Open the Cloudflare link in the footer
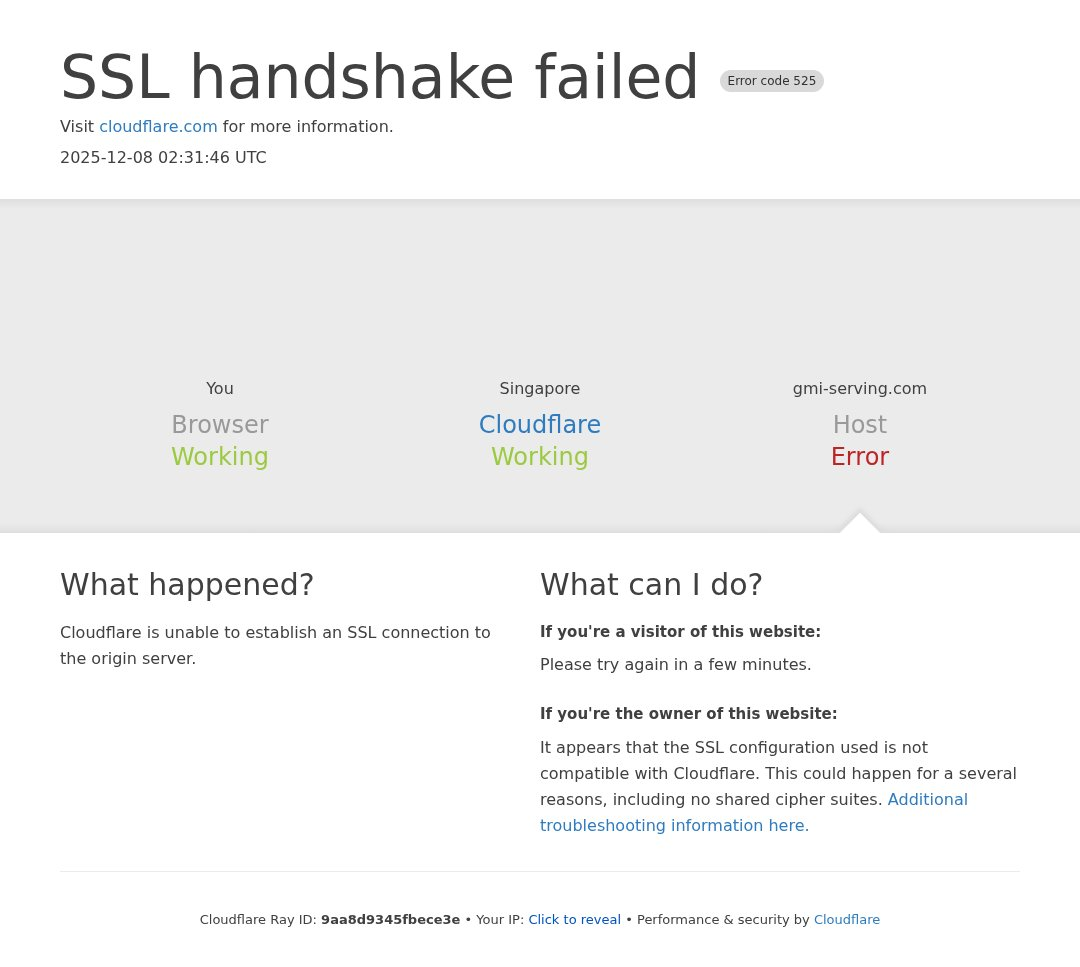The image size is (1080, 967). [x=846, y=920]
